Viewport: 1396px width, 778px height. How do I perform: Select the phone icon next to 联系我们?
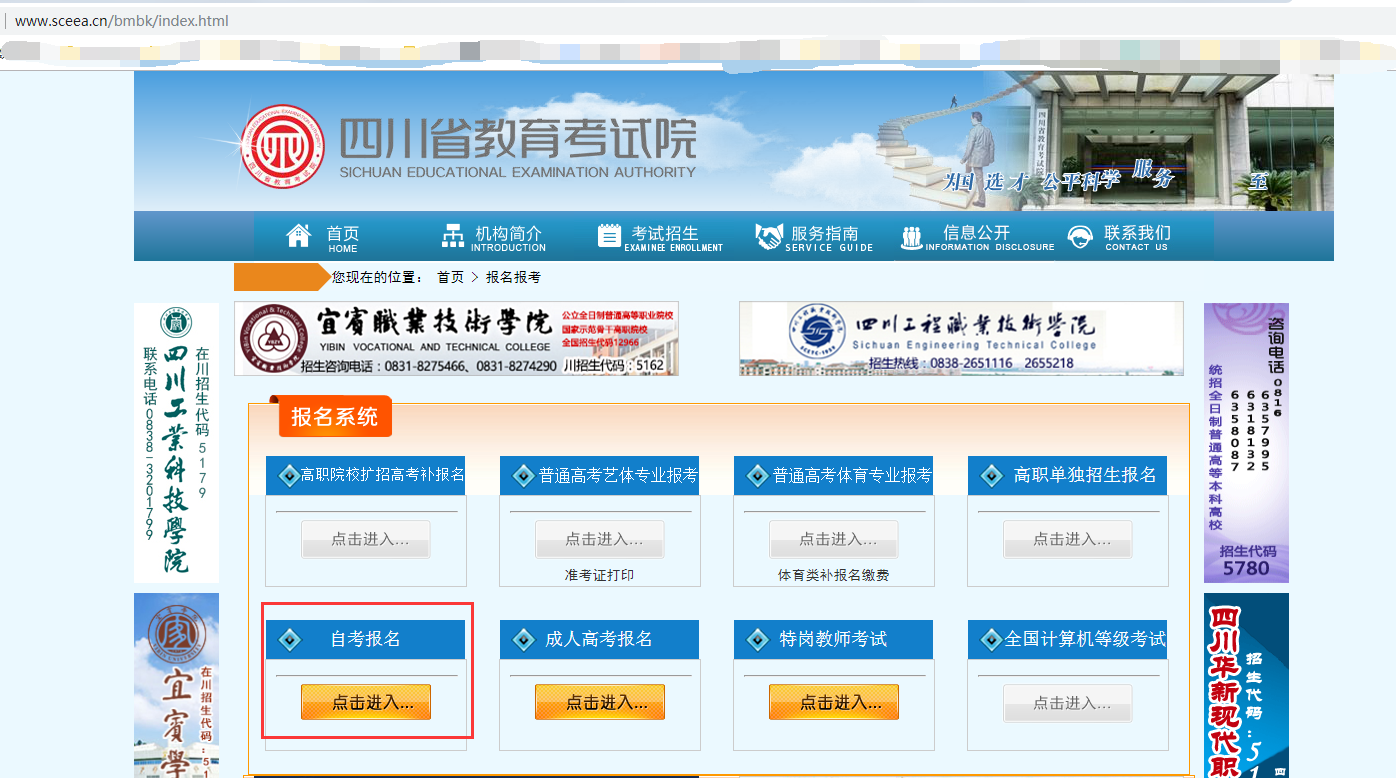pos(1079,235)
